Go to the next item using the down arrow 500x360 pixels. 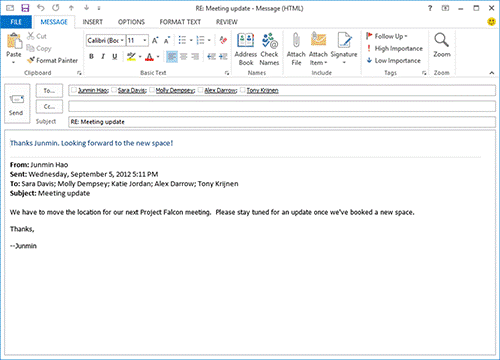(86, 8)
